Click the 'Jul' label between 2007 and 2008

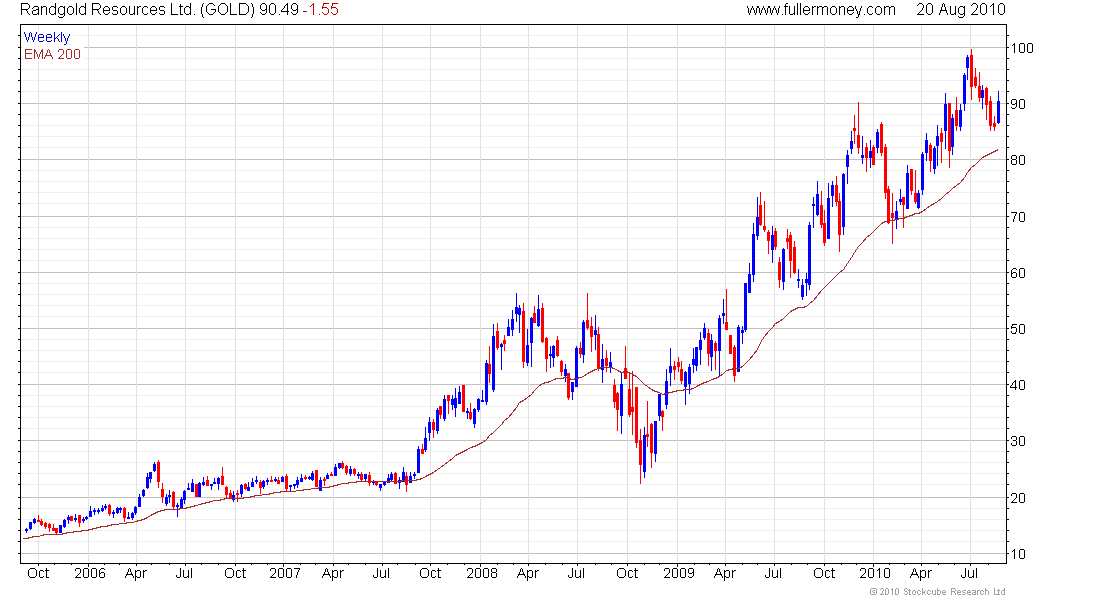click(381, 573)
